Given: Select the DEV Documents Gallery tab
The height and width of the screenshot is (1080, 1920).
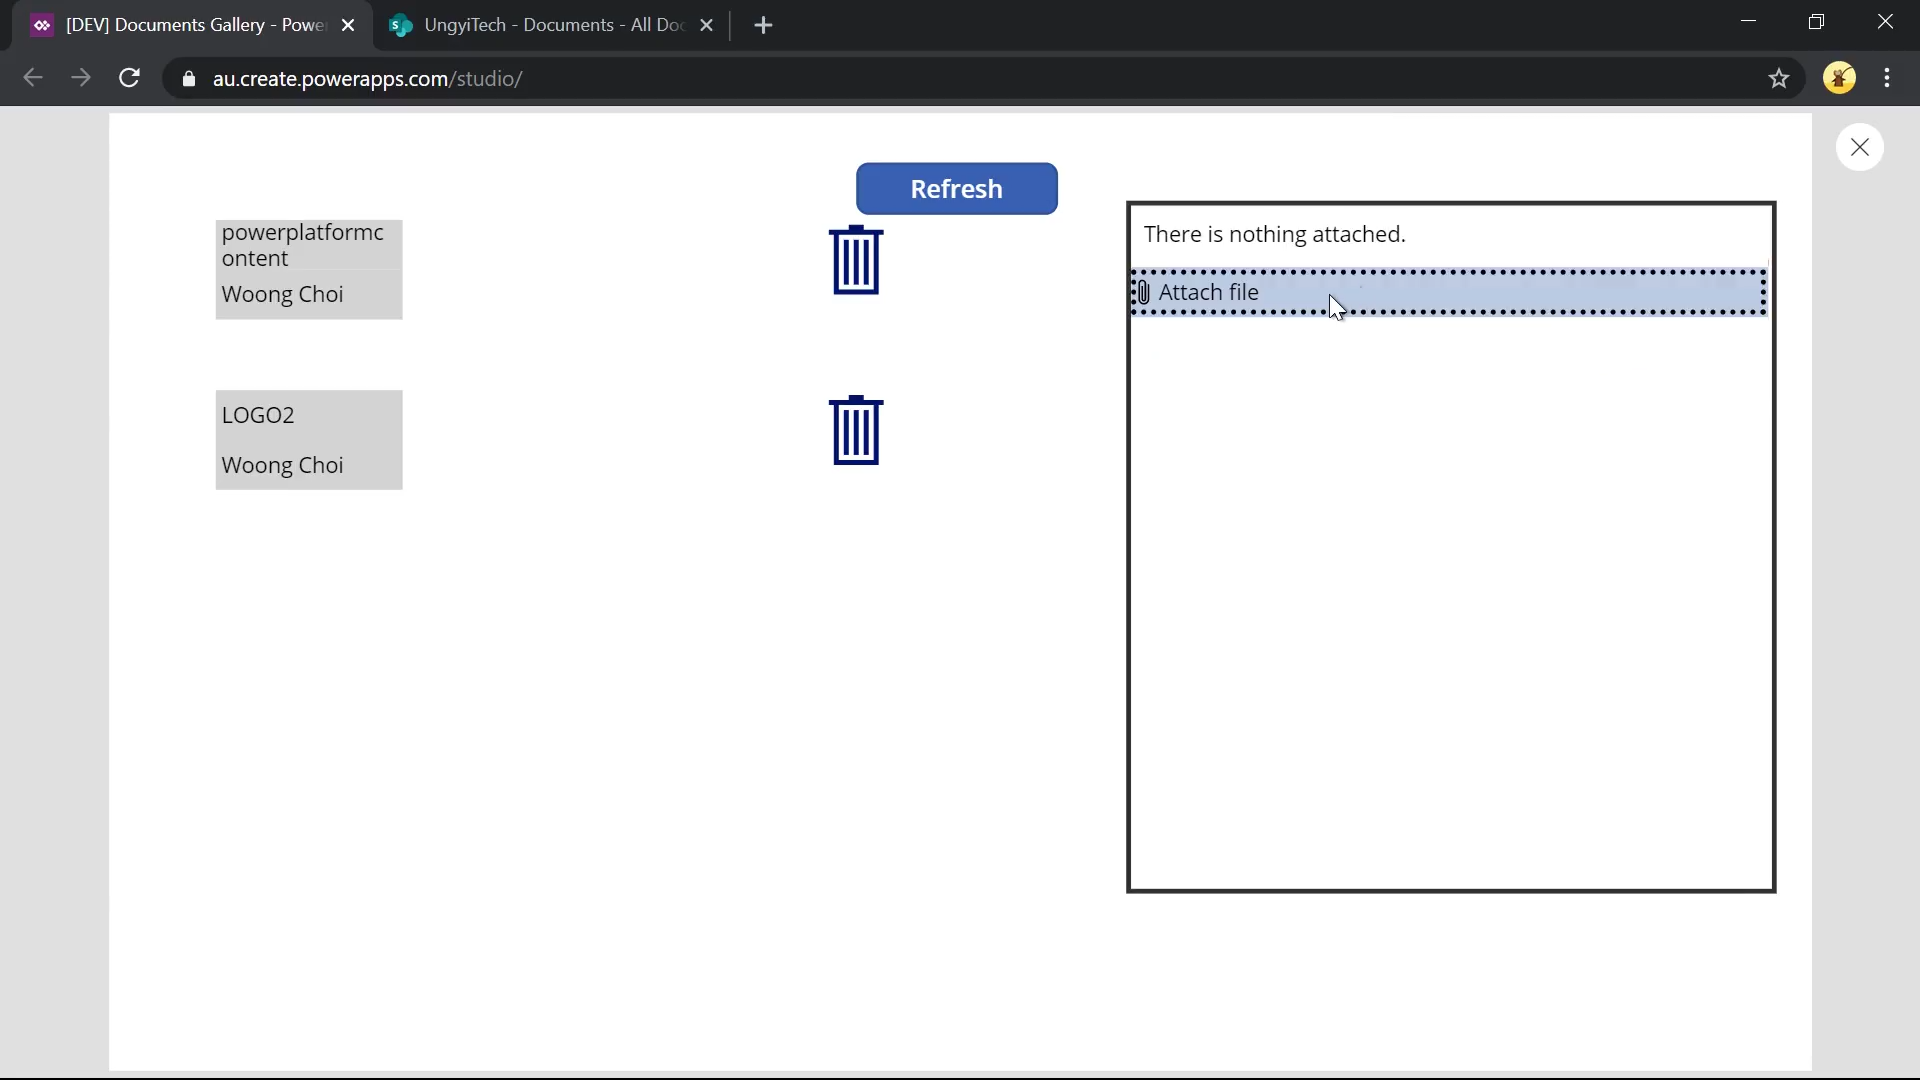Looking at the screenshot, I should point(190,26).
